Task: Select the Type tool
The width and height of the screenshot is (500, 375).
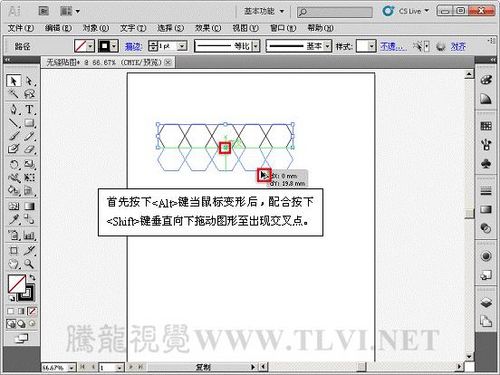Action: pos(29,109)
